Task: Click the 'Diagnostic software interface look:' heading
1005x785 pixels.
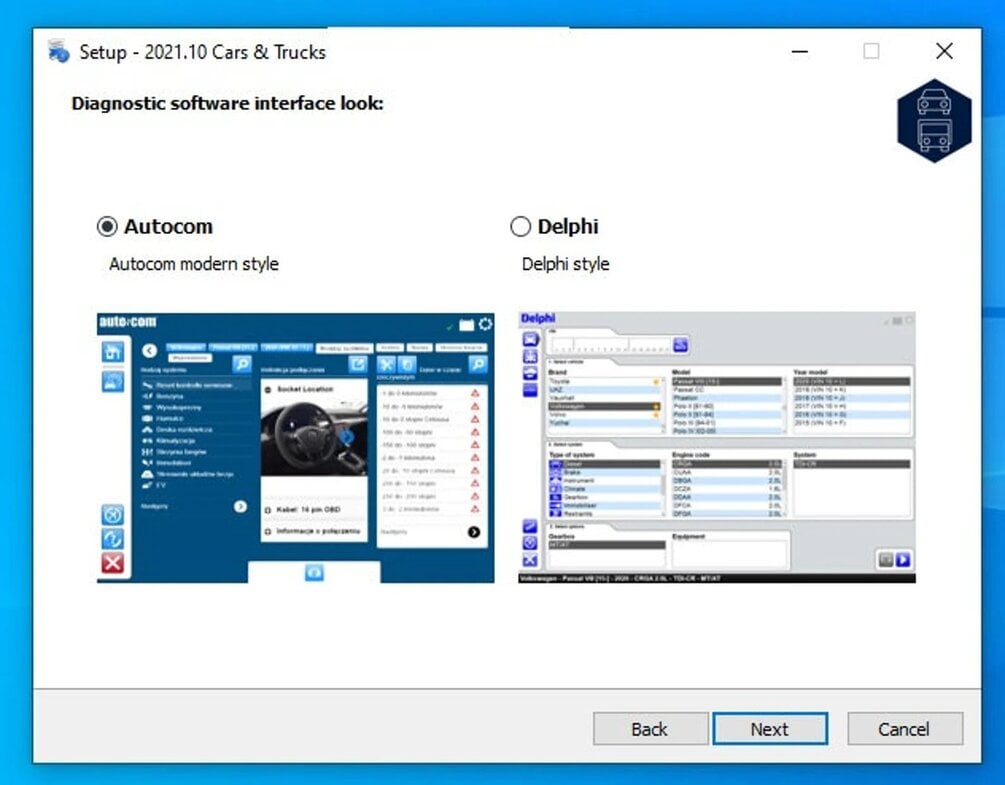Action: click(x=228, y=103)
